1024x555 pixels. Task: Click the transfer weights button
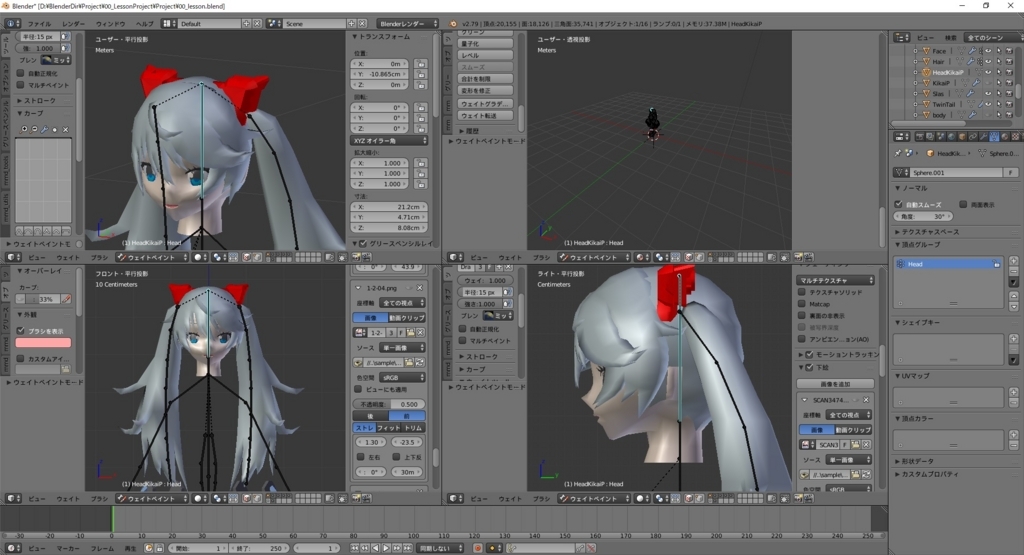coord(485,116)
